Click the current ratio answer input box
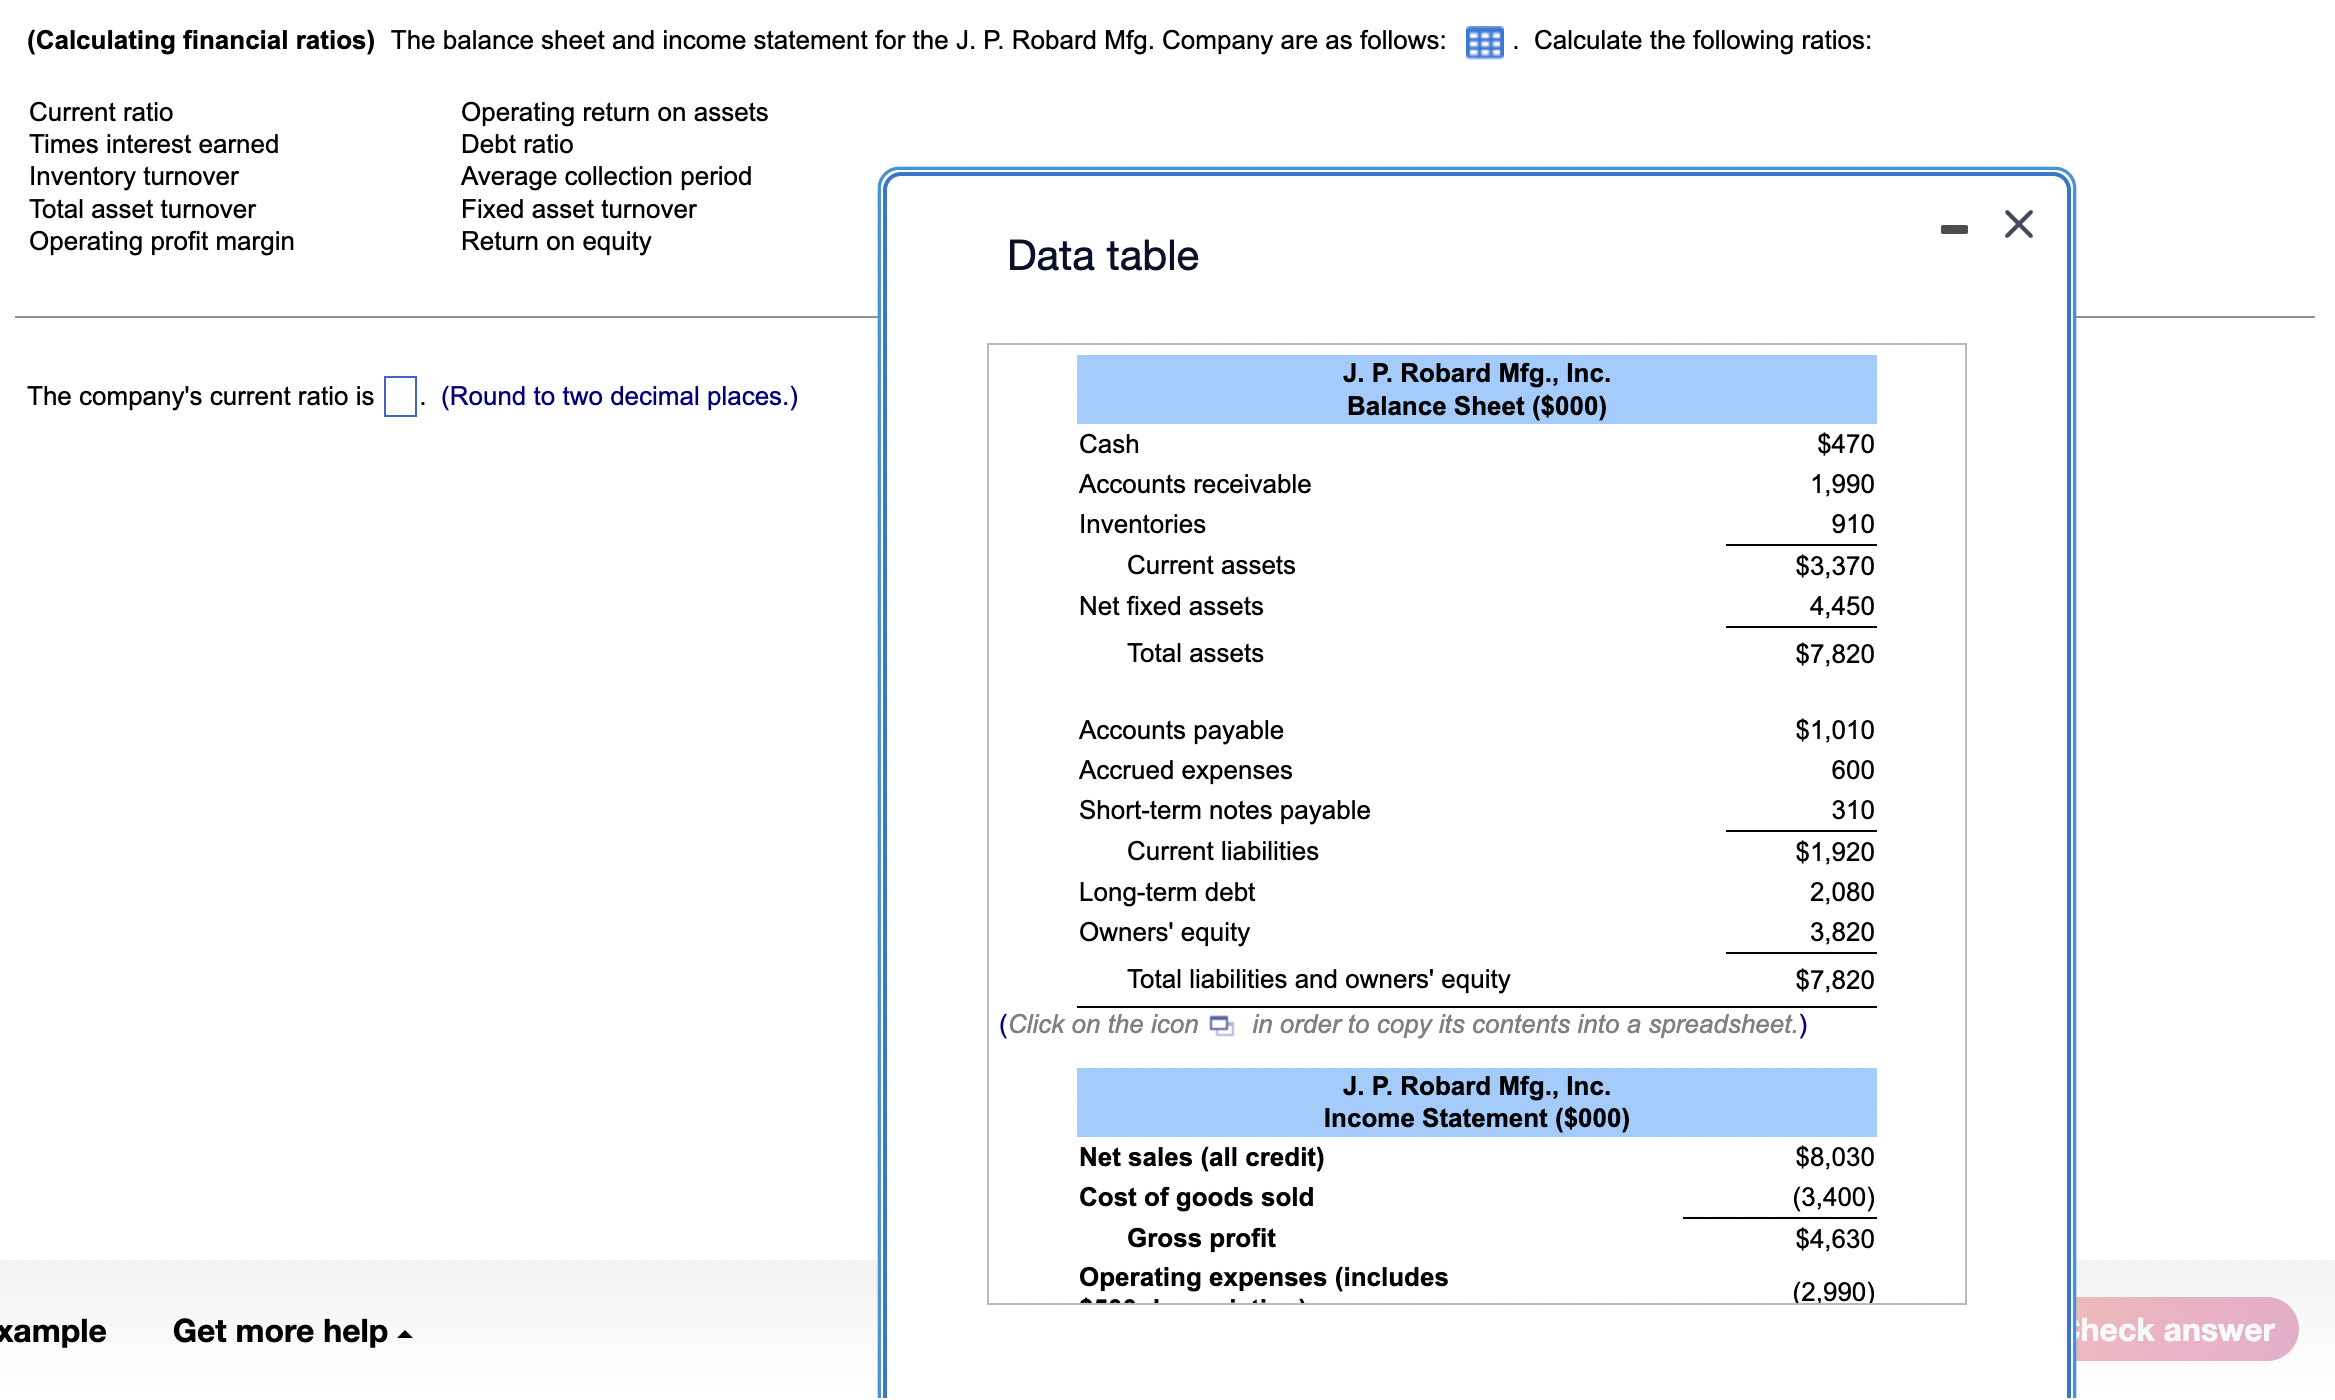The width and height of the screenshot is (2335, 1400). [398, 397]
